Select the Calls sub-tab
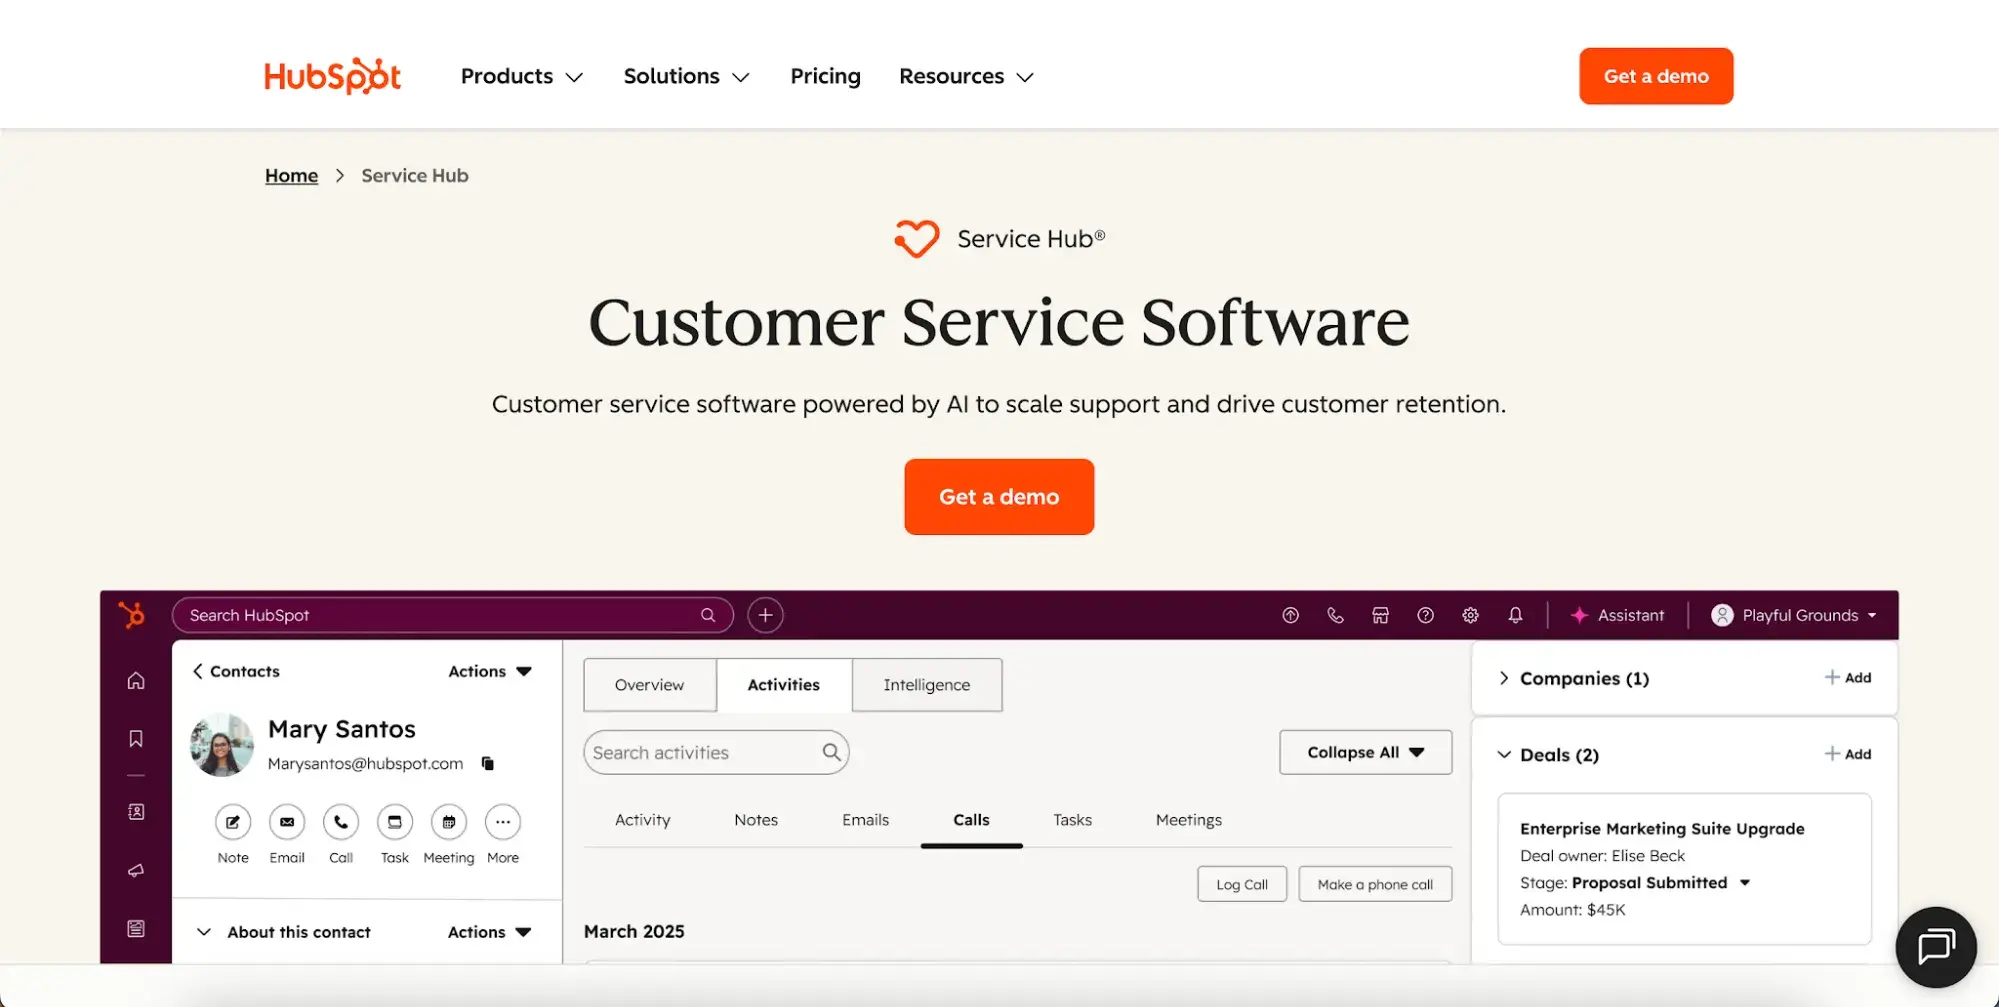The image size is (1999, 1008). [971, 820]
